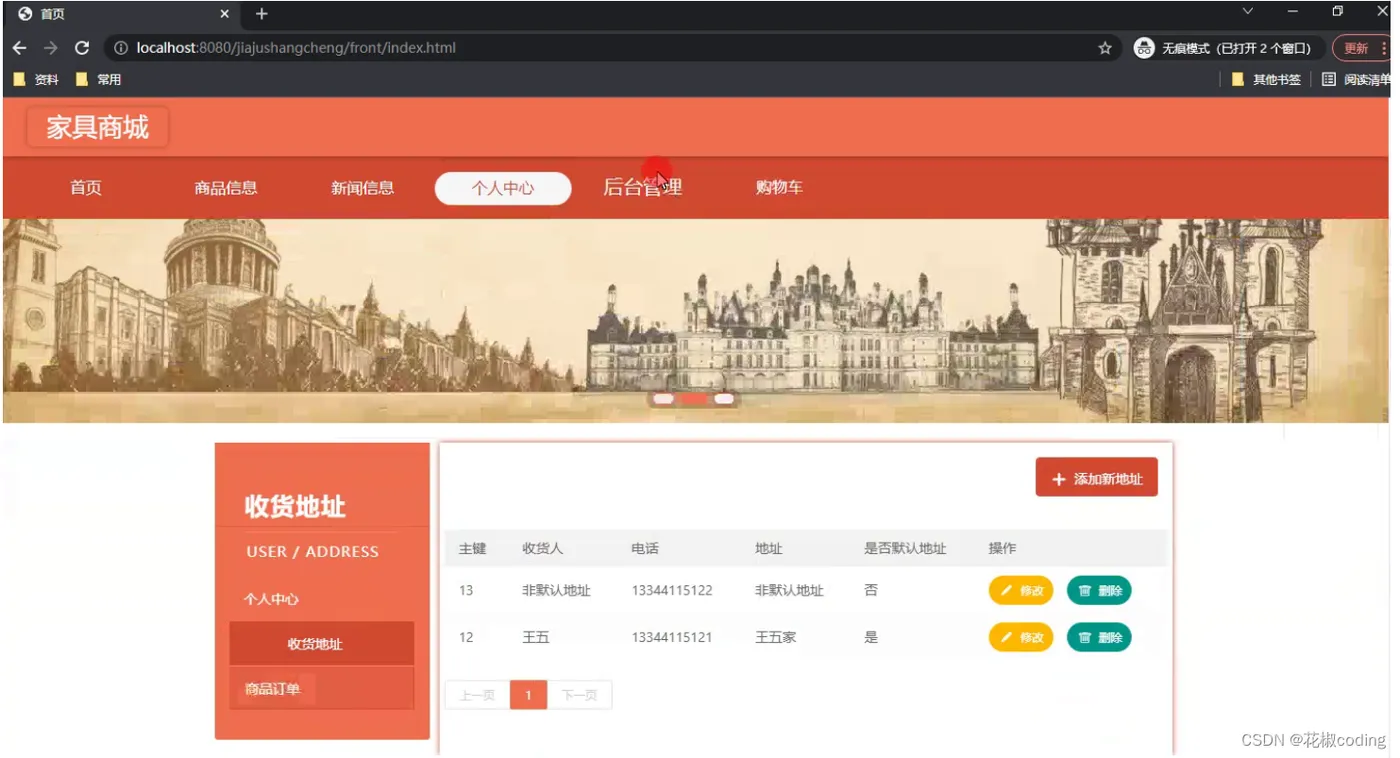
Task: Click the site info icon in address bar
Action: pyautogui.click(x=121, y=48)
